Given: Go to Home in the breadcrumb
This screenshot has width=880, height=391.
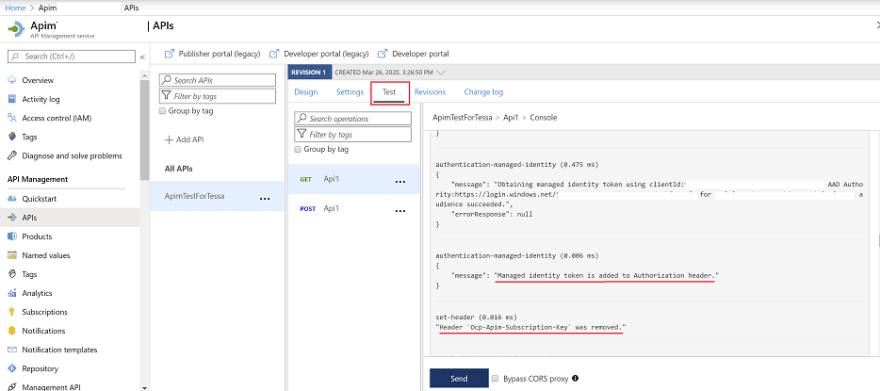Looking at the screenshot, I should pyautogui.click(x=15, y=8).
